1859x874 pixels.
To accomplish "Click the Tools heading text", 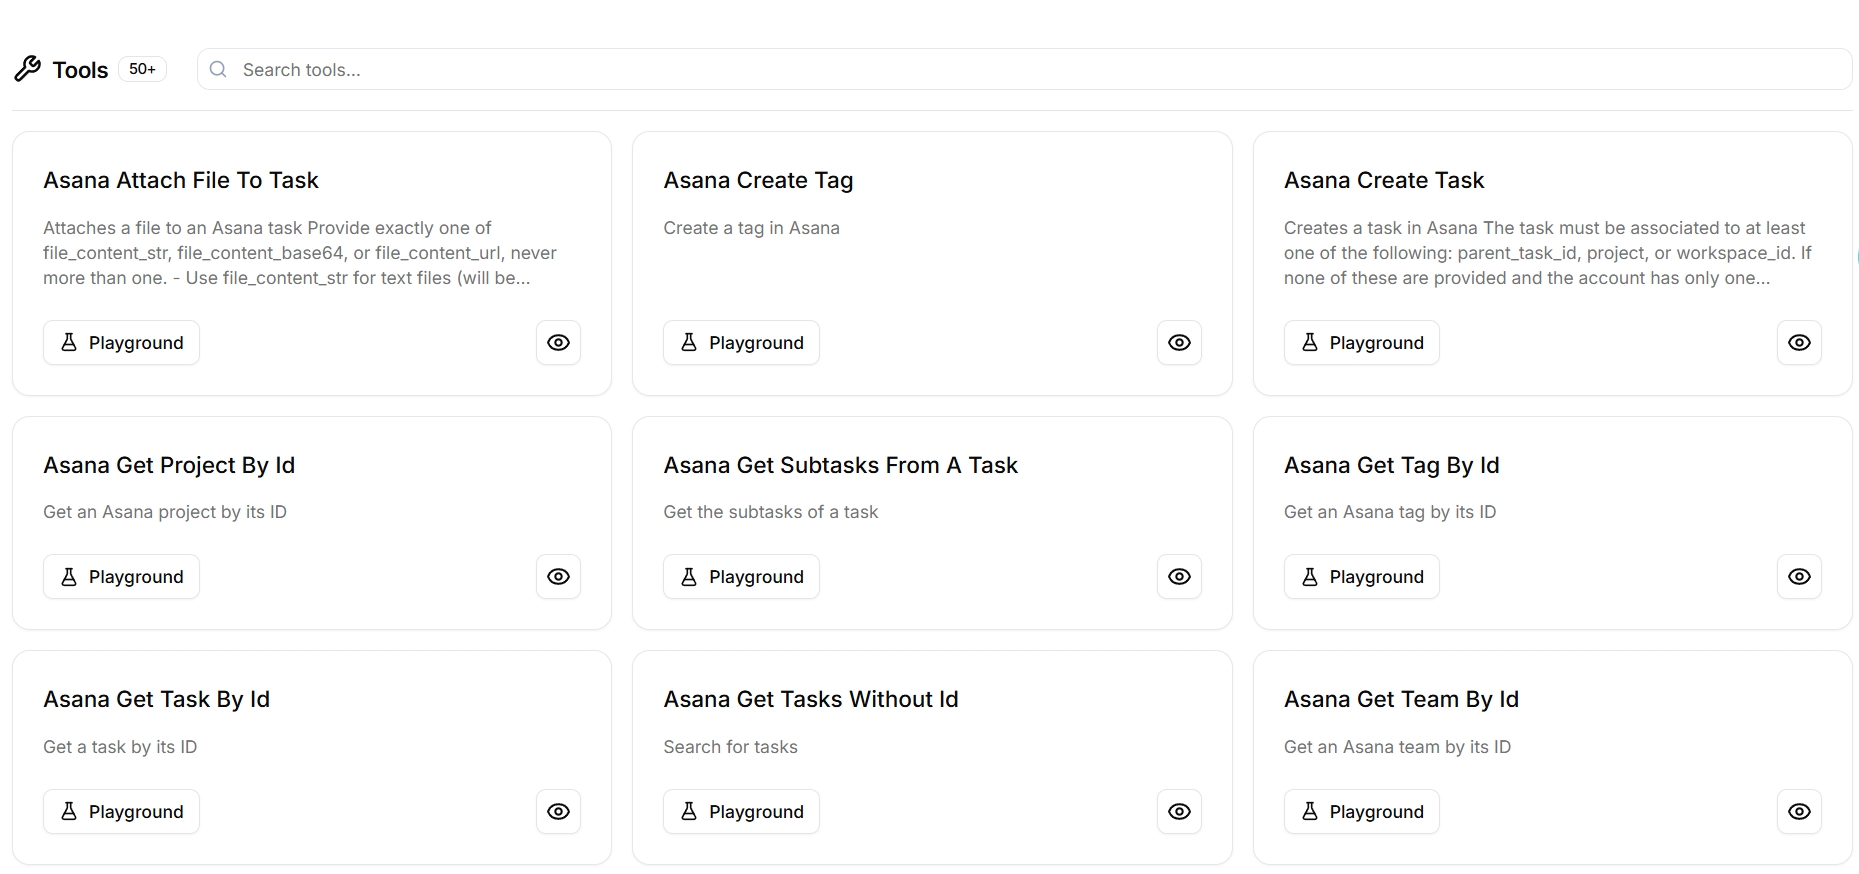I will click(80, 70).
